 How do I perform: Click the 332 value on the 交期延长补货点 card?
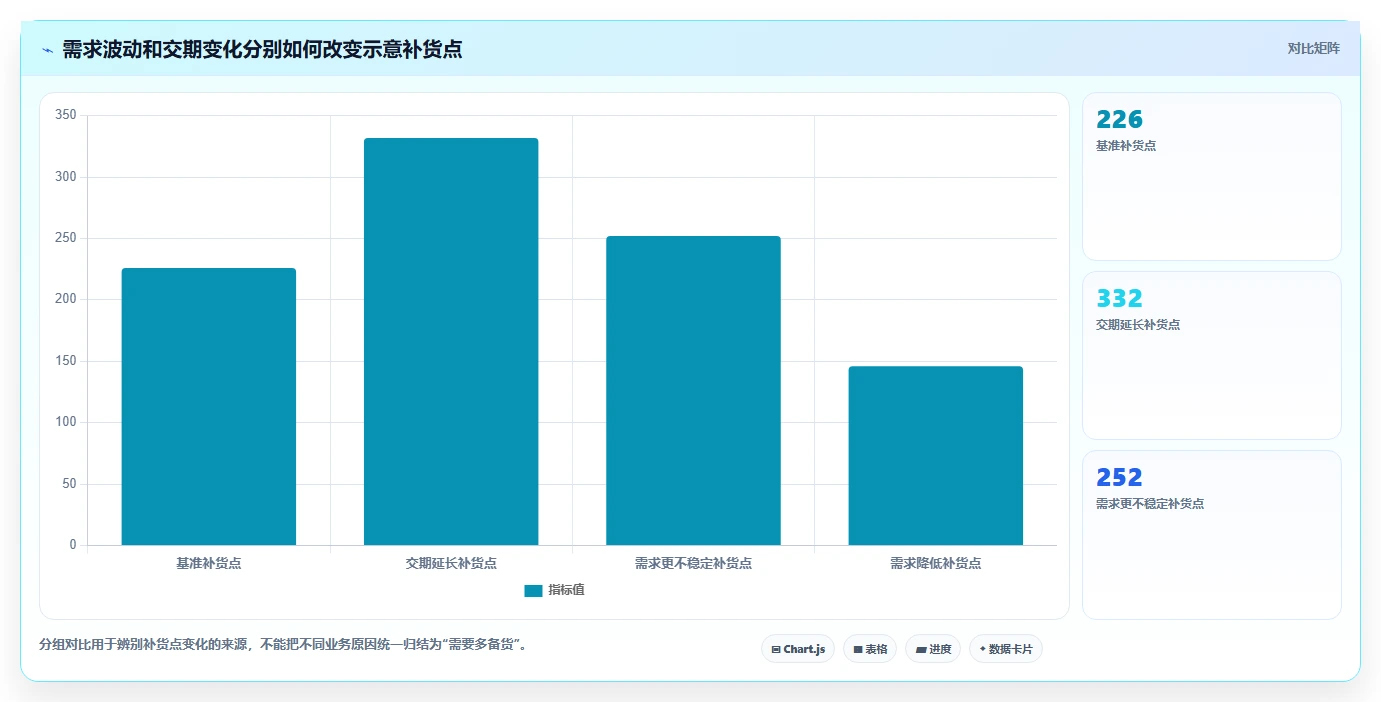pos(1119,299)
